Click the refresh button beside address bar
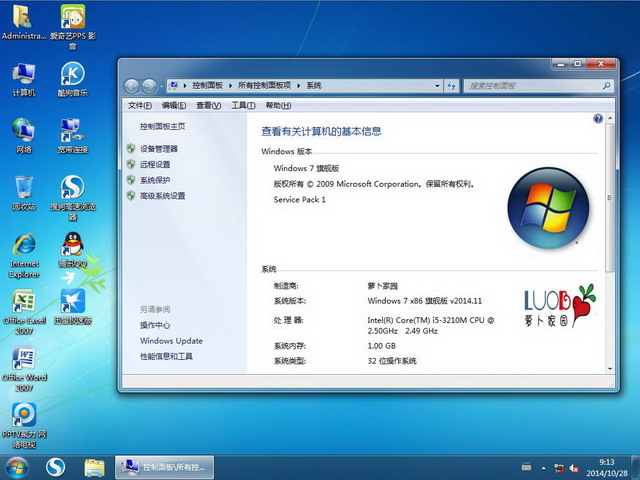This screenshot has height=480, width=640. [451, 86]
